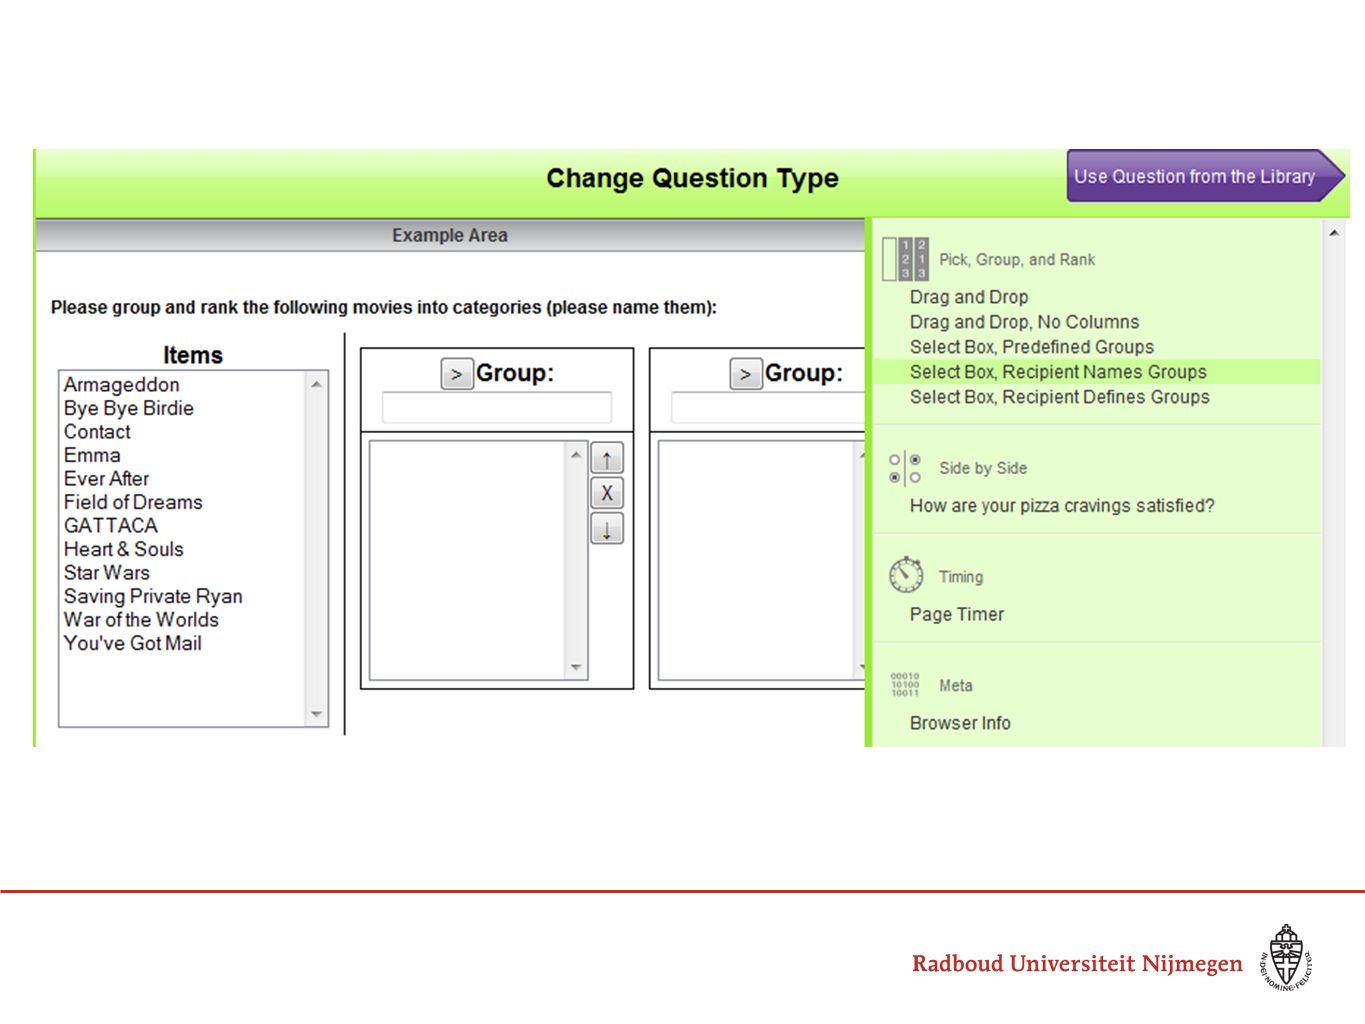Click the Timing heading text
The height and width of the screenshot is (1024, 1365).
point(961,577)
